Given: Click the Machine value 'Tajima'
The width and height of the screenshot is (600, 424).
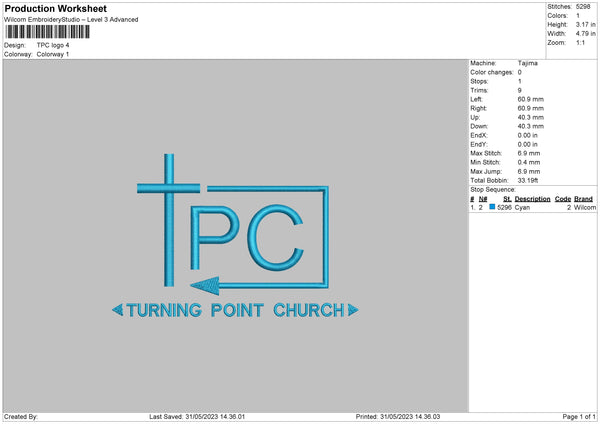Looking at the screenshot, I should 528,63.
